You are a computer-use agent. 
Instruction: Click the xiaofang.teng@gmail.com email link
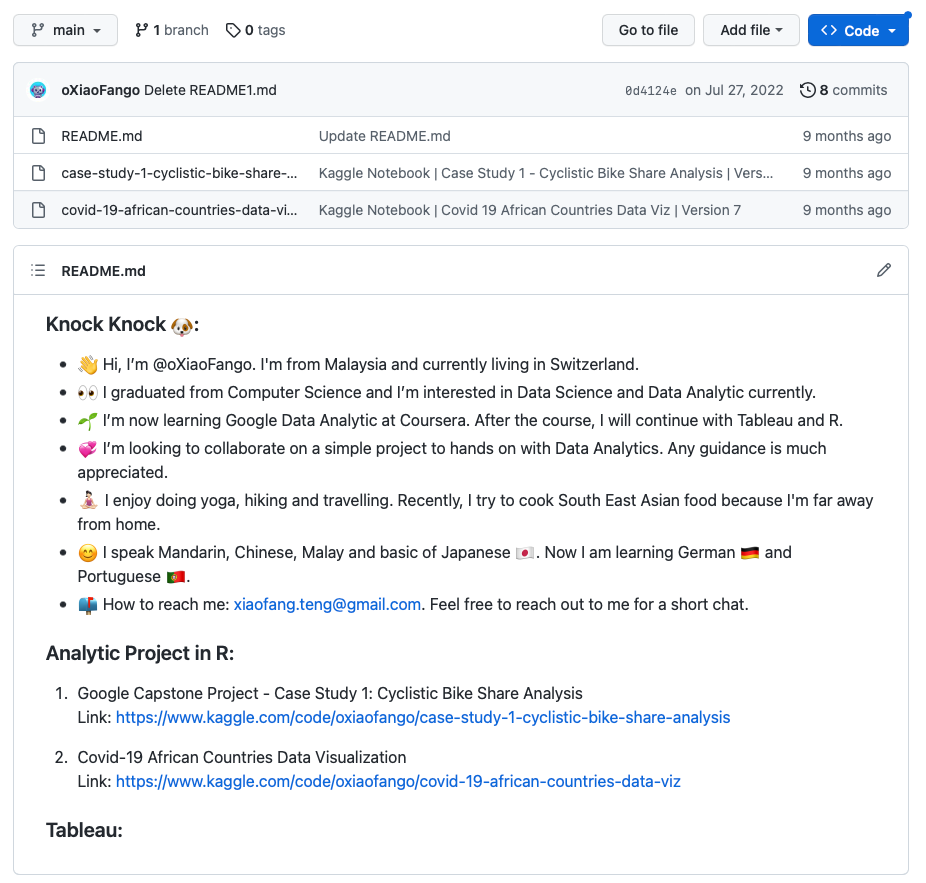point(327,605)
